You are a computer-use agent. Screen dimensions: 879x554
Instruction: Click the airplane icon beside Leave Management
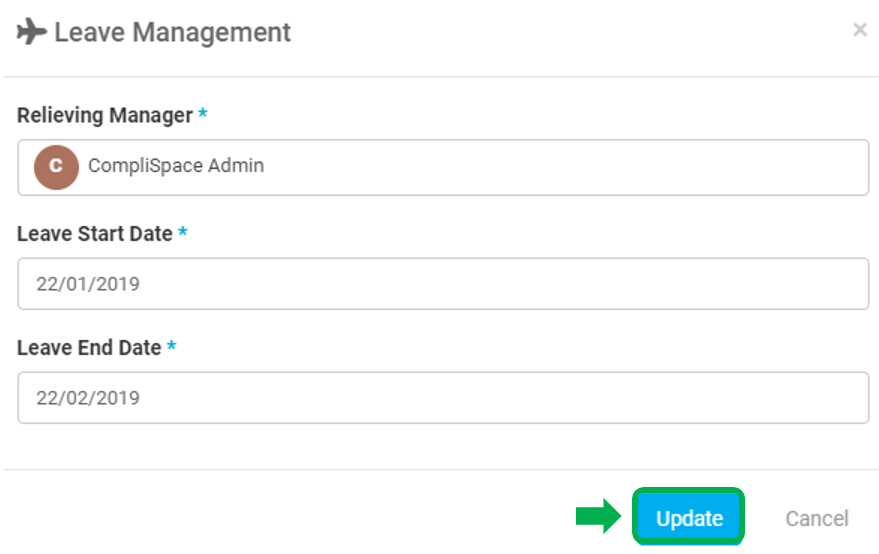(x=31, y=31)
